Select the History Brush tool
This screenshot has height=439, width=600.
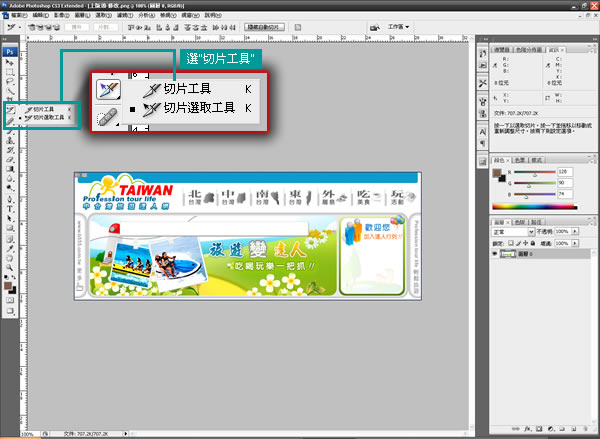[x=10, y=150]
